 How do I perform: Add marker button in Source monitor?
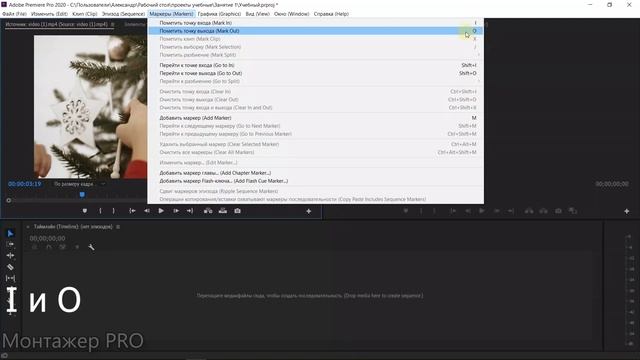(x=85, y=211)
